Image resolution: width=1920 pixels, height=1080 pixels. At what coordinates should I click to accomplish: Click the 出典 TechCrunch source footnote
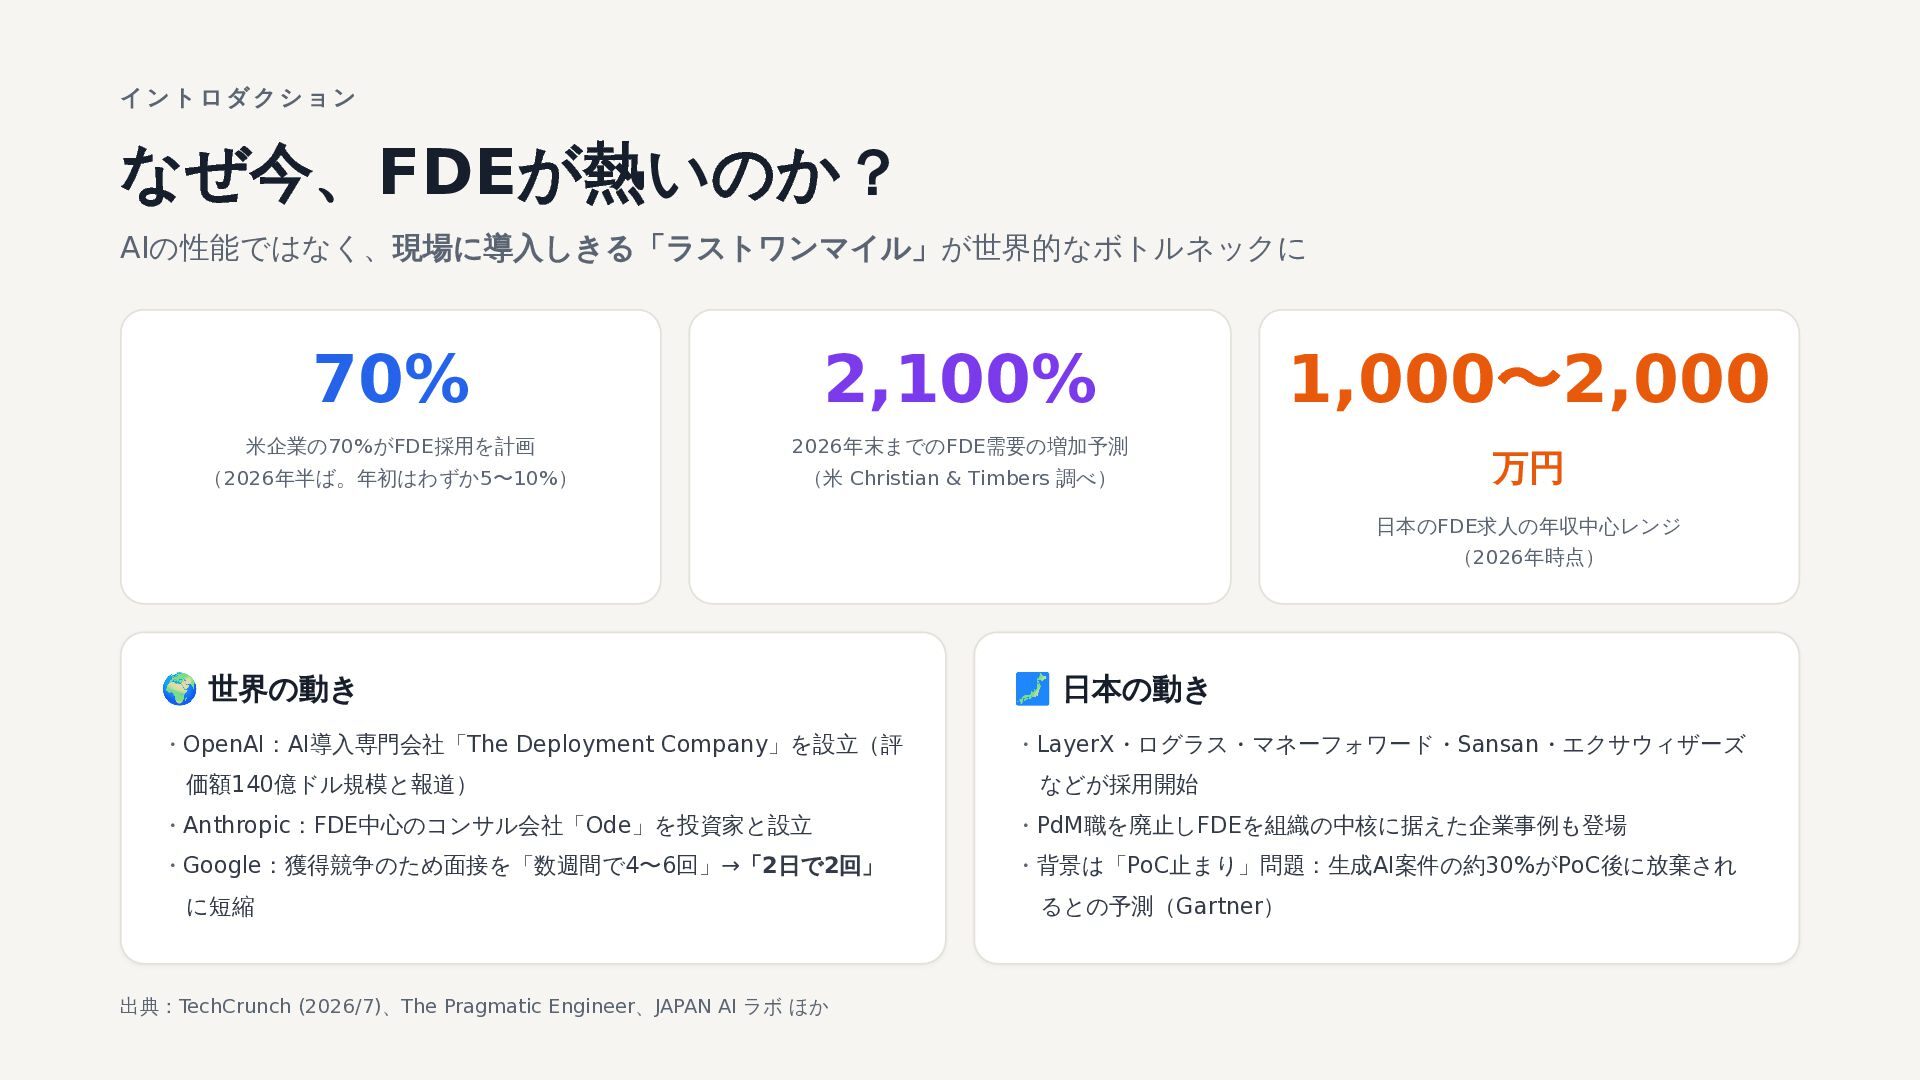pyautogui.click(x=474, y=1006)
